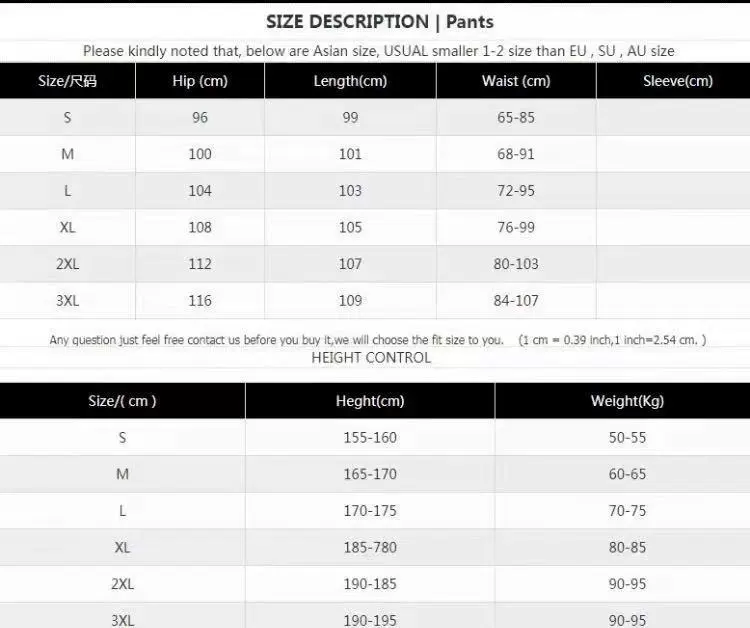
Task: Click the Heght(cm) column header
Action: [370, 401]
